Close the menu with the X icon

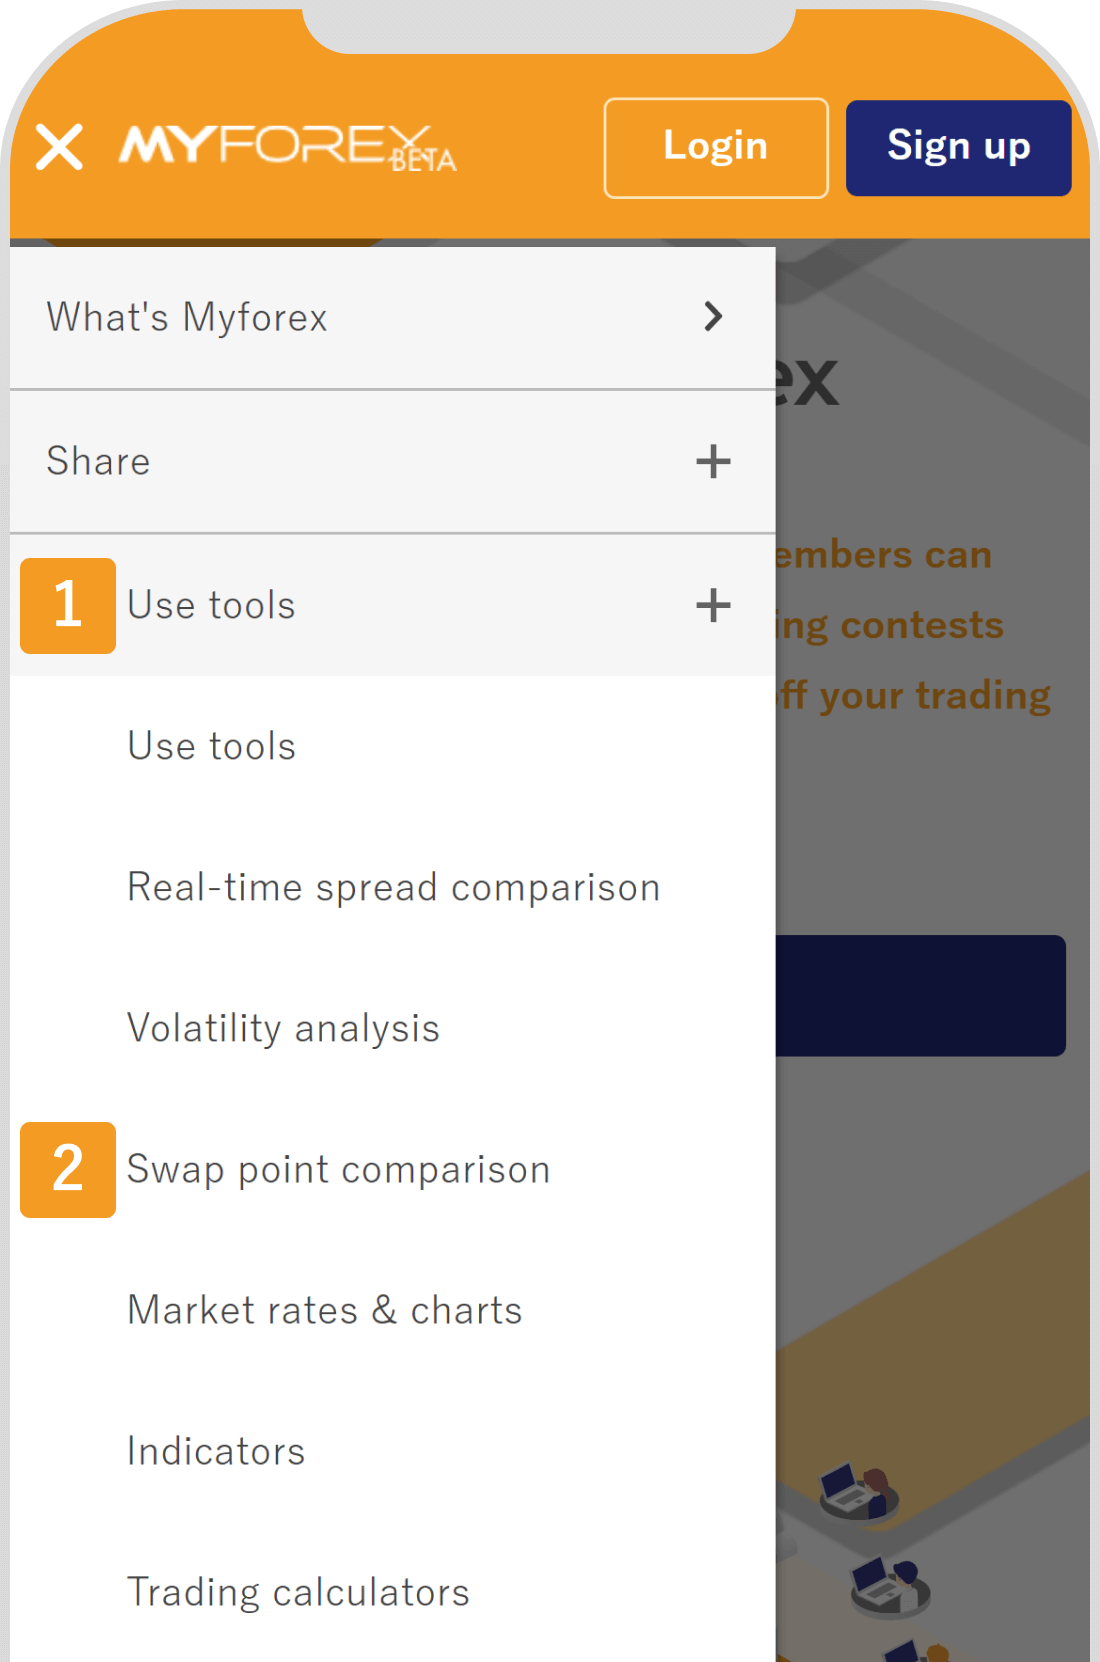(59, 147)
